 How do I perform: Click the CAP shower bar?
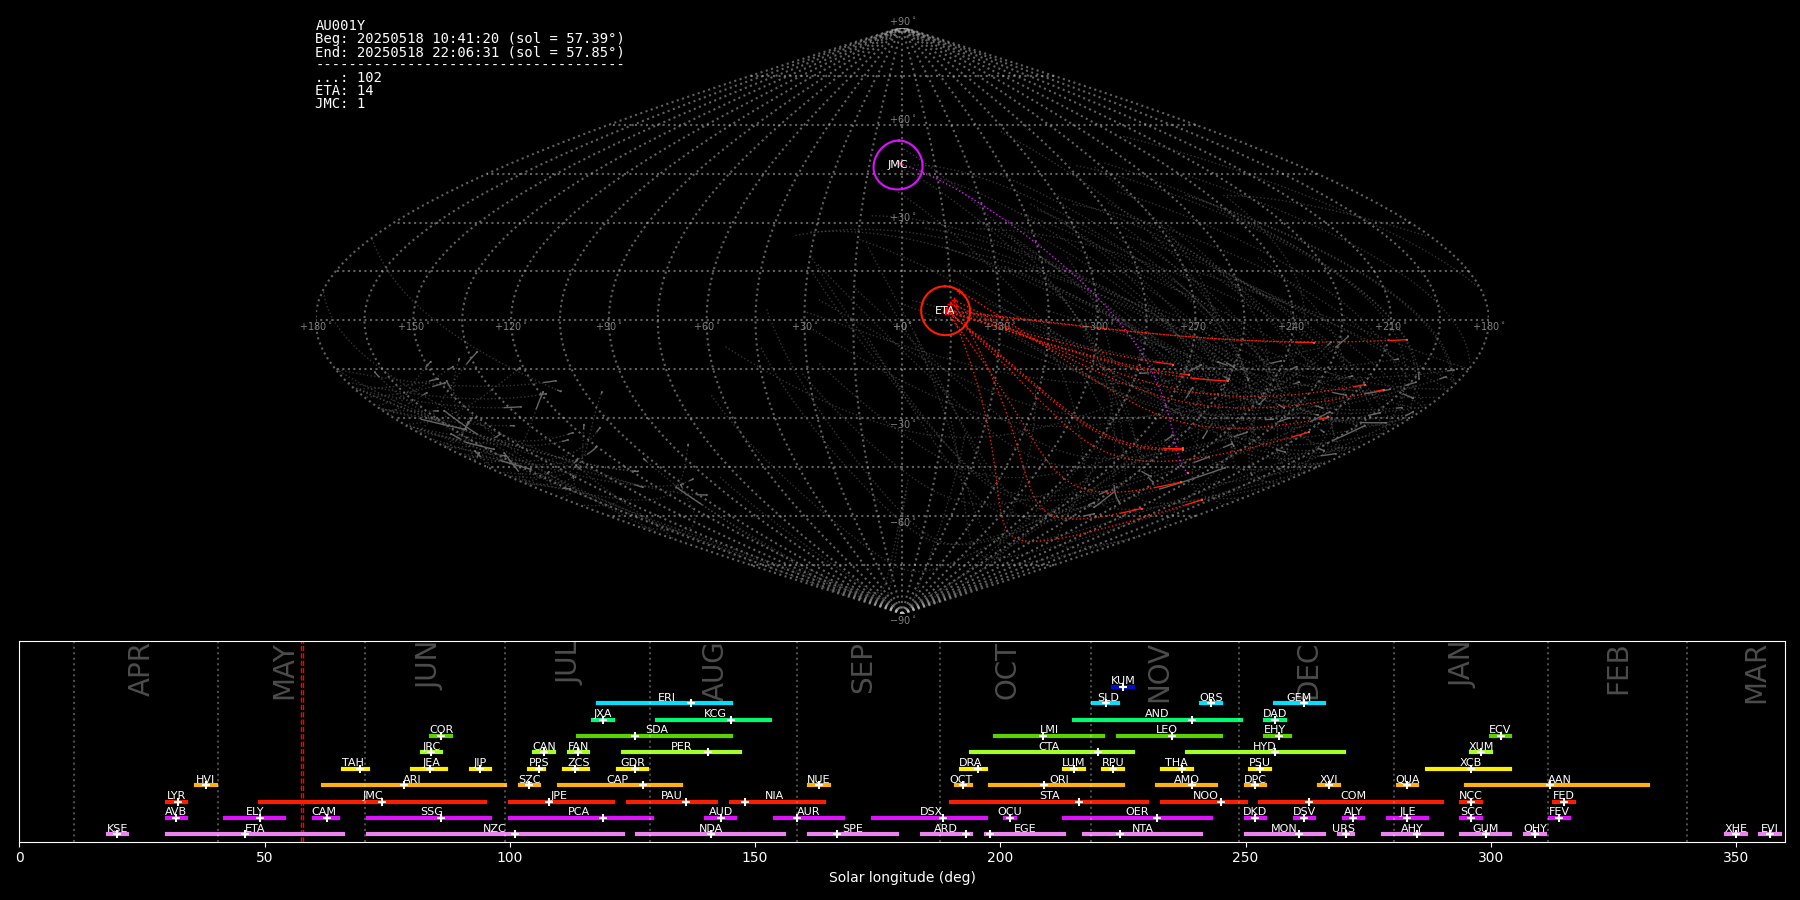620,785
